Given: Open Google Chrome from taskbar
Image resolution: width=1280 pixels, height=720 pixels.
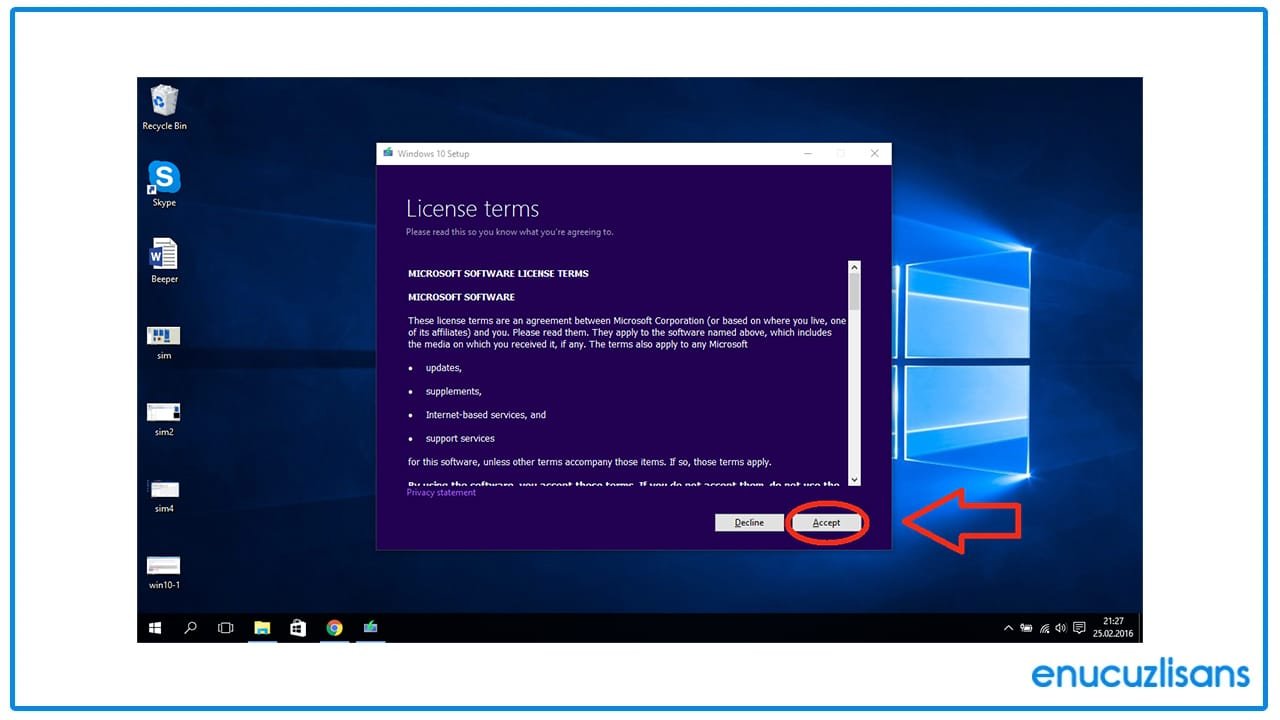Looking at the screenshot, I should tap(334, 628).
